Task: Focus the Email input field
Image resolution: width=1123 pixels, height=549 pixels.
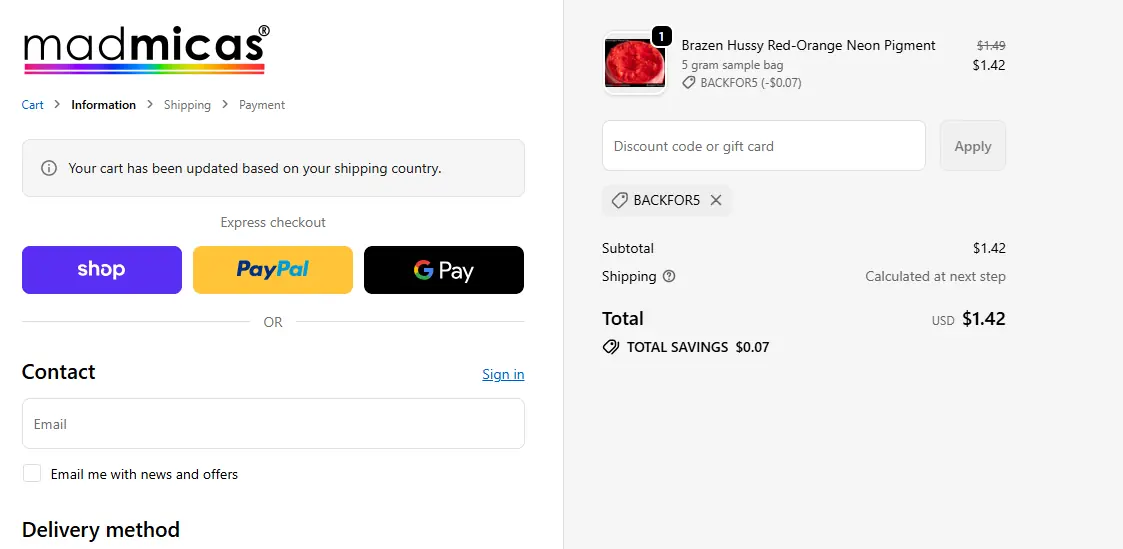Action: 273,424
